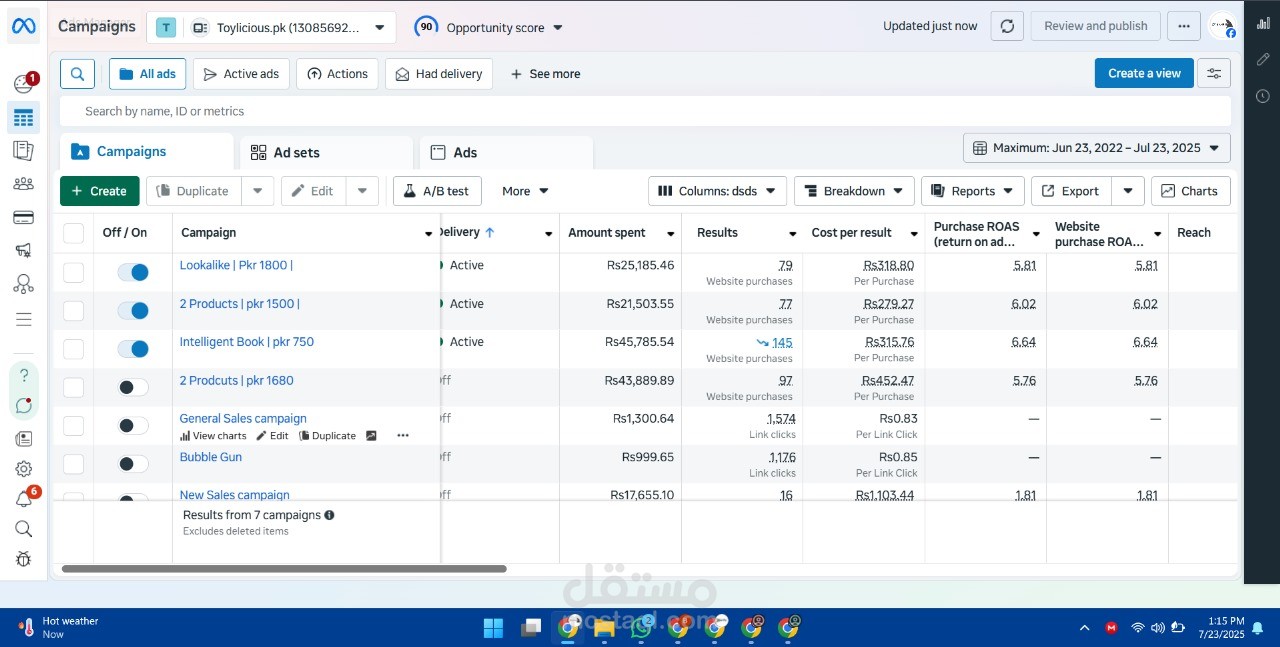Click the pencil edit icon in right panel
The image size is (1280, 647).
pos(1263,59)
